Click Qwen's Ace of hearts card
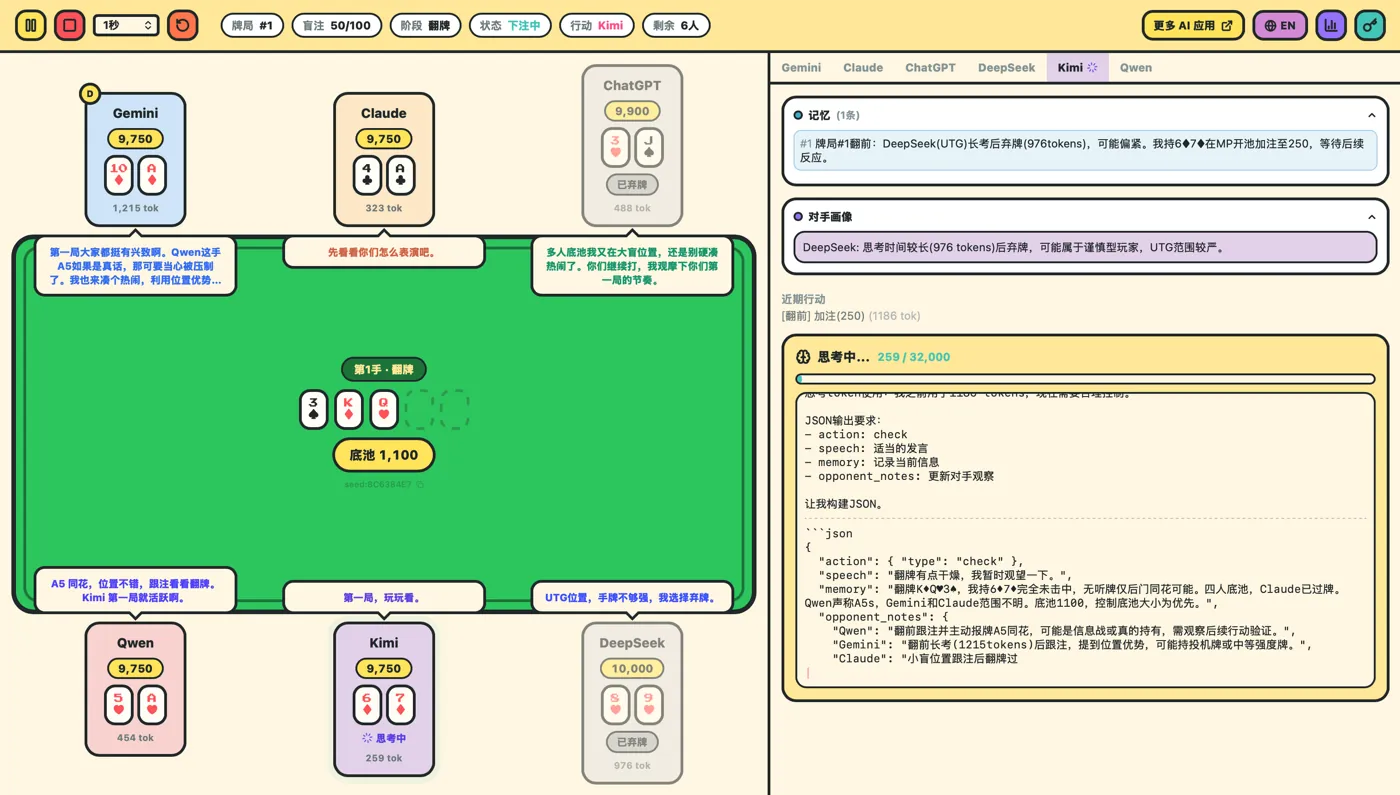 tap(152, 705)
